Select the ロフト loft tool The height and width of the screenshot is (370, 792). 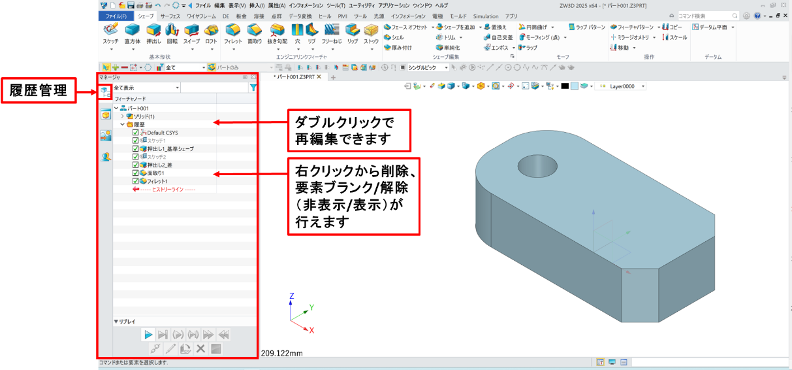pos(211,34)
